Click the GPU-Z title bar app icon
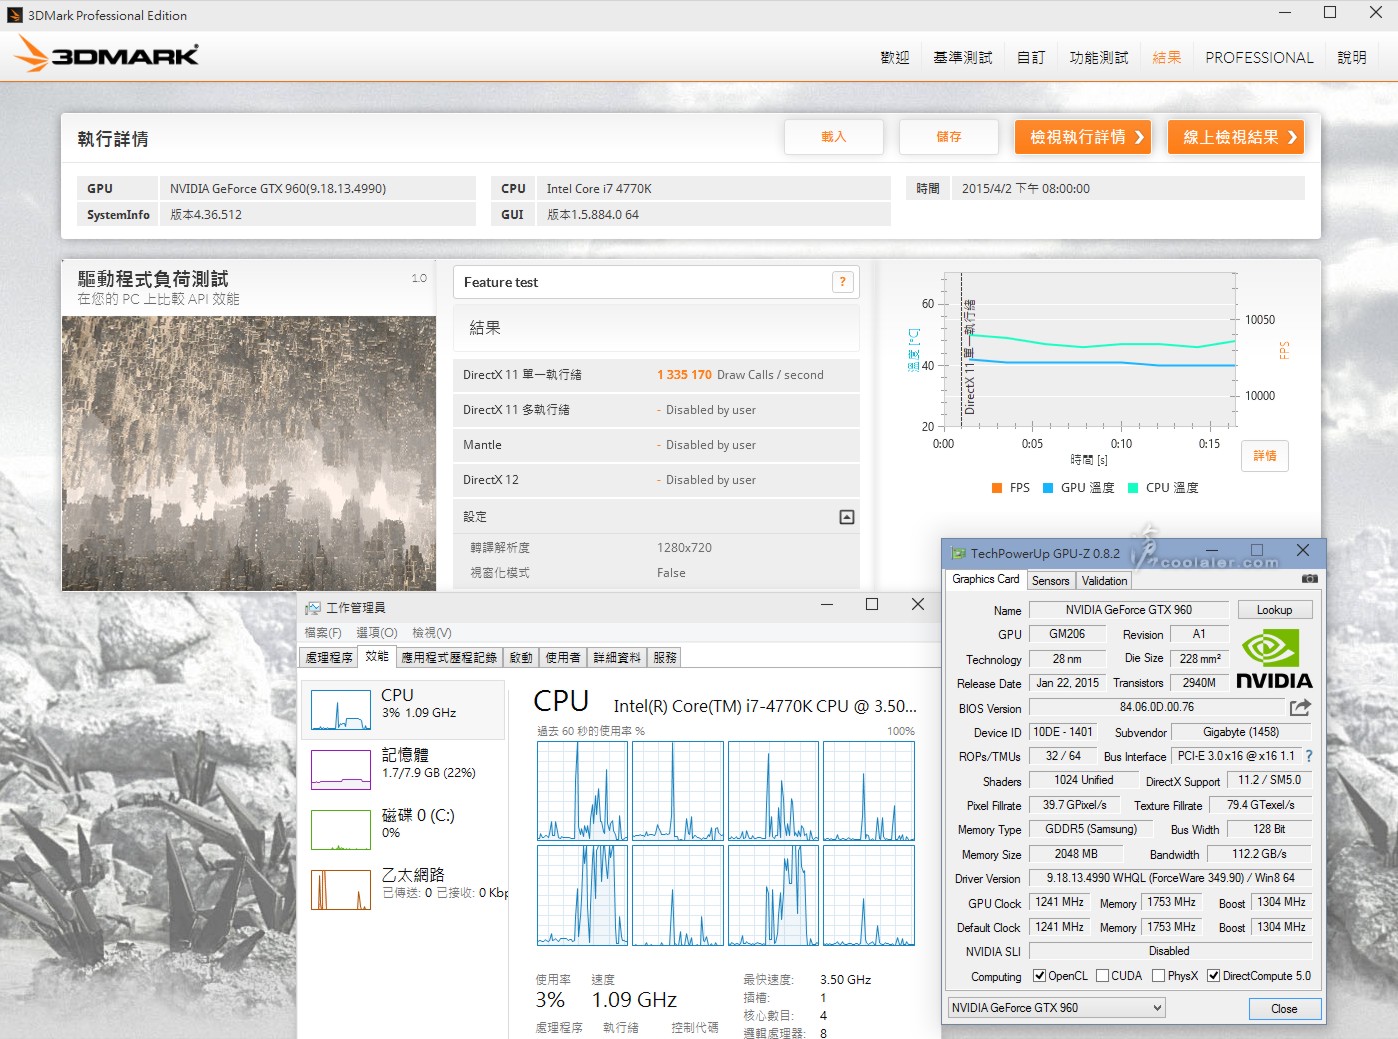This screenshot has width=1398, height=1039. [x=958, y=553]
